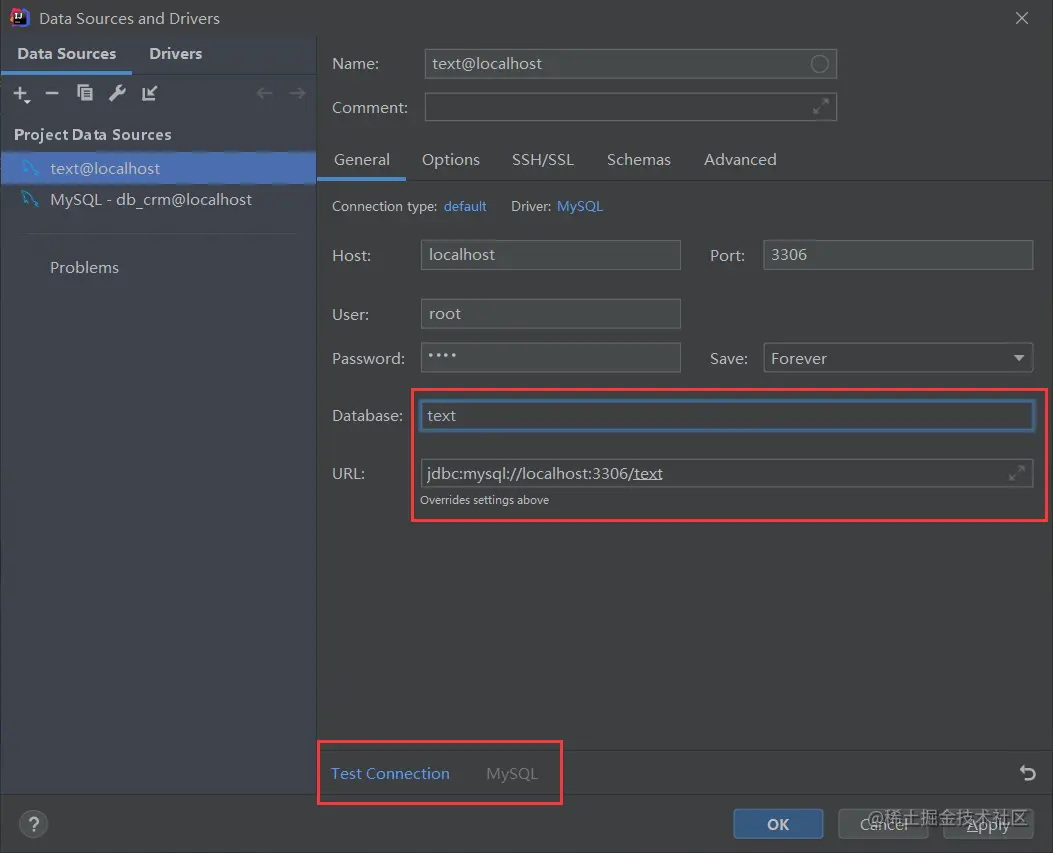
Task: Open driver settings via the wrench icon
Action: pos(117,94)
